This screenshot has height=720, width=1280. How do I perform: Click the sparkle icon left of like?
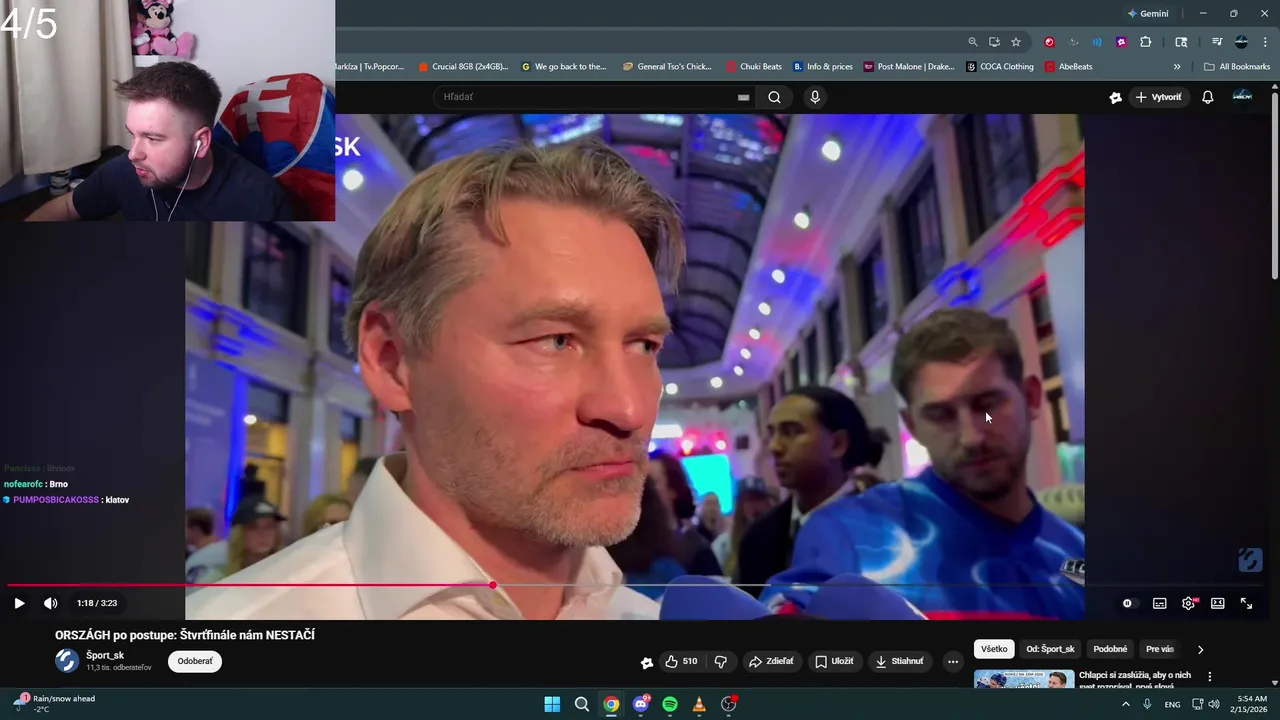647,662
